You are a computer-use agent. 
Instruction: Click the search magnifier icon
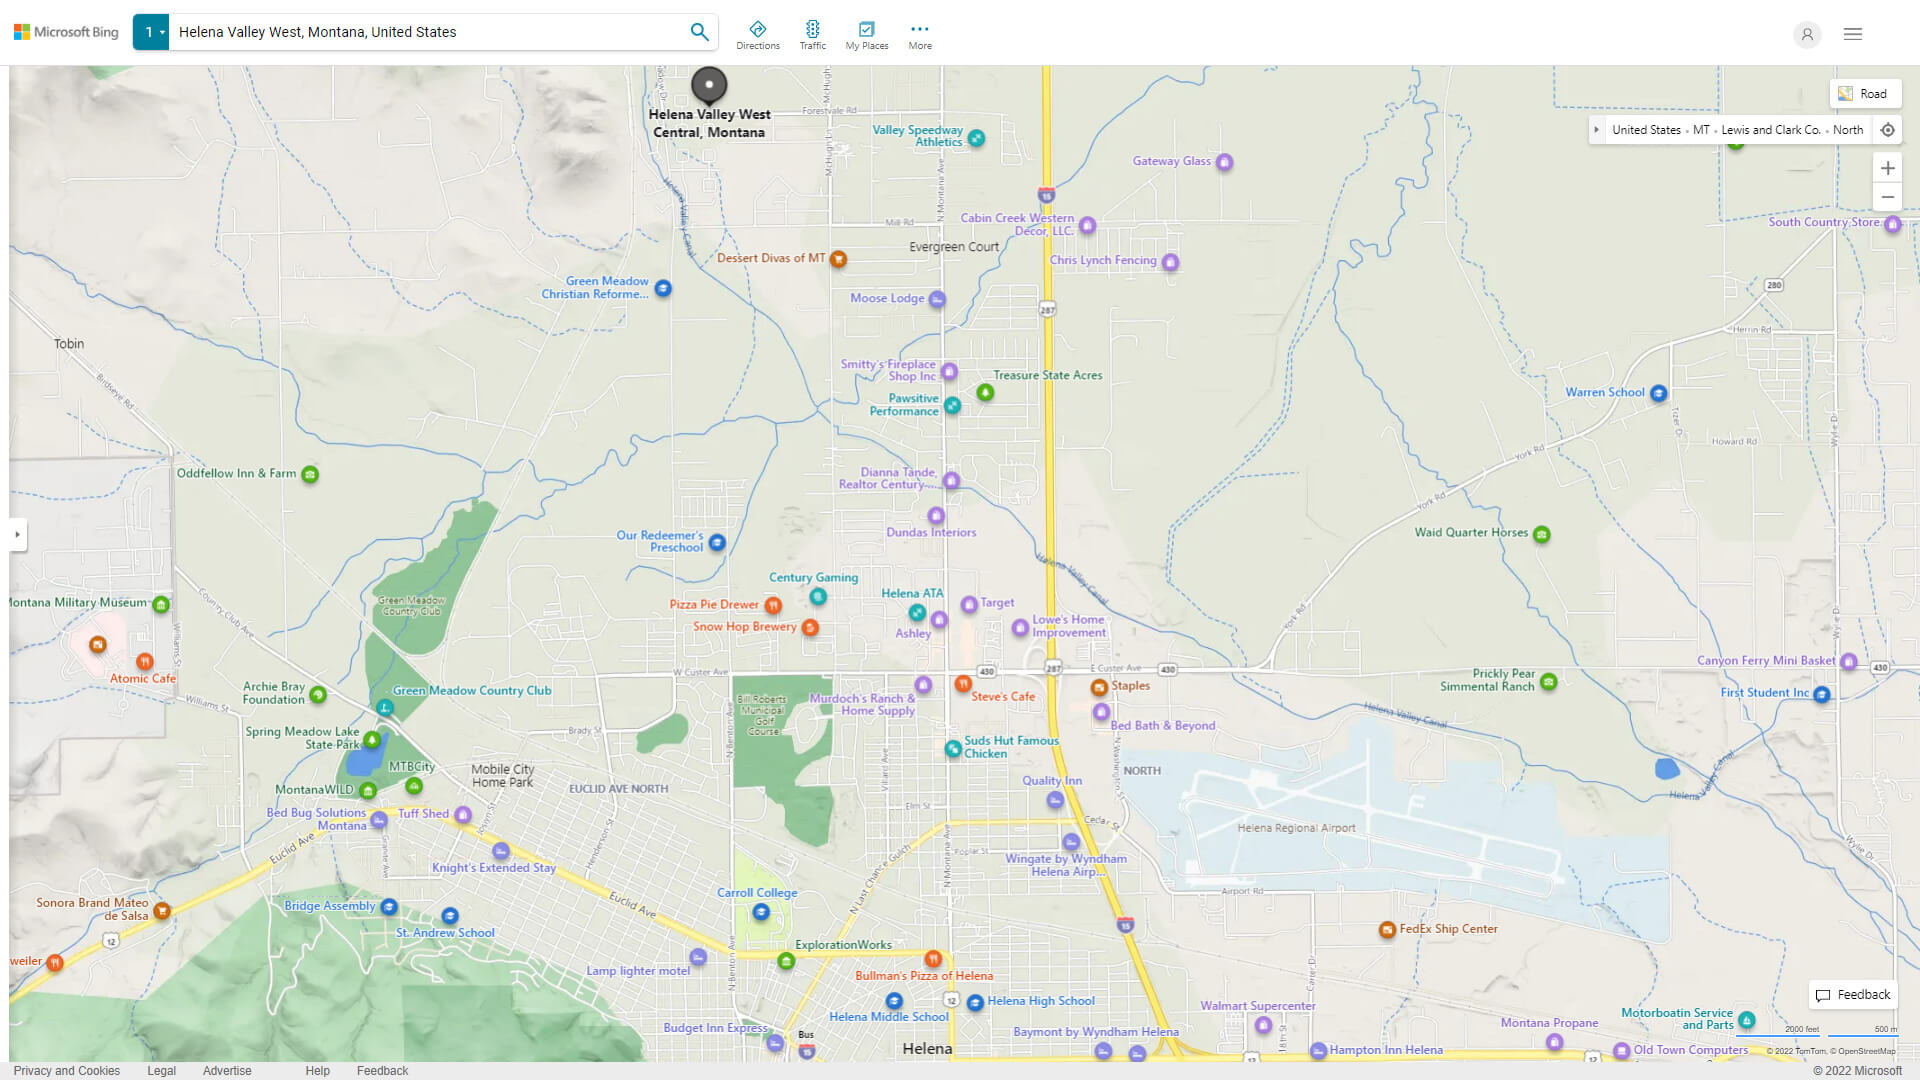(699, 32)
